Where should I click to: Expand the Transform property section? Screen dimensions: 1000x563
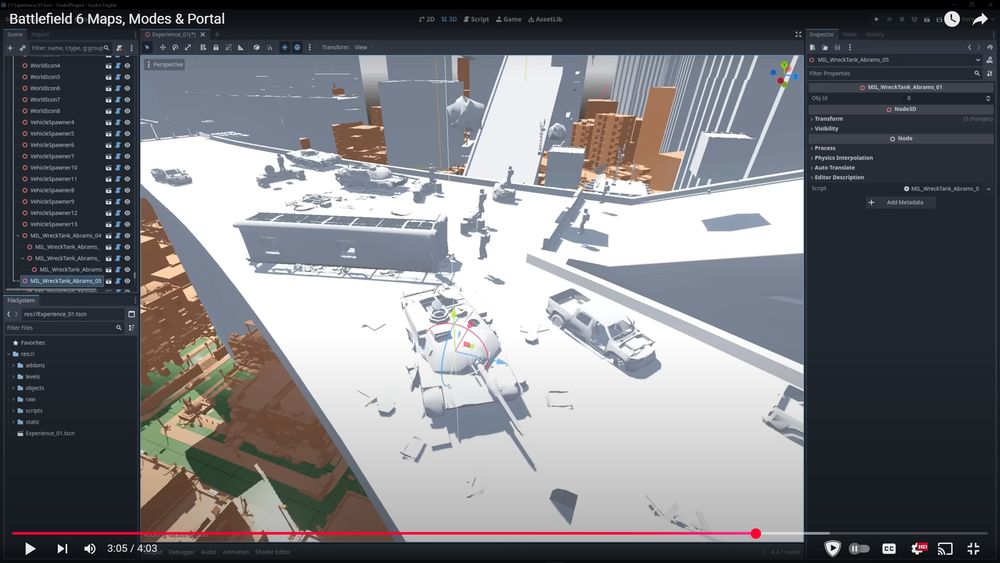pyautogui.click(x=828, y=119)
